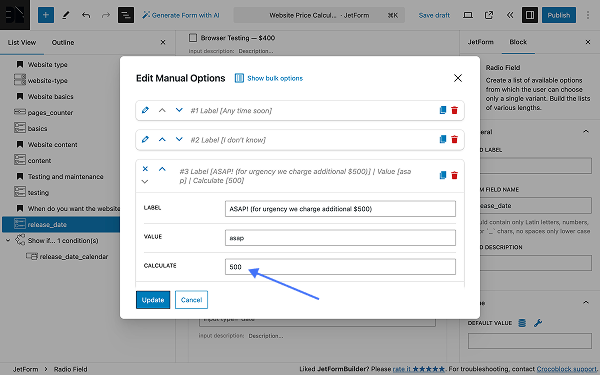The height and width of the screenshot is (375, 600).
Task: Click the Update button
Action: pos(153,300)
